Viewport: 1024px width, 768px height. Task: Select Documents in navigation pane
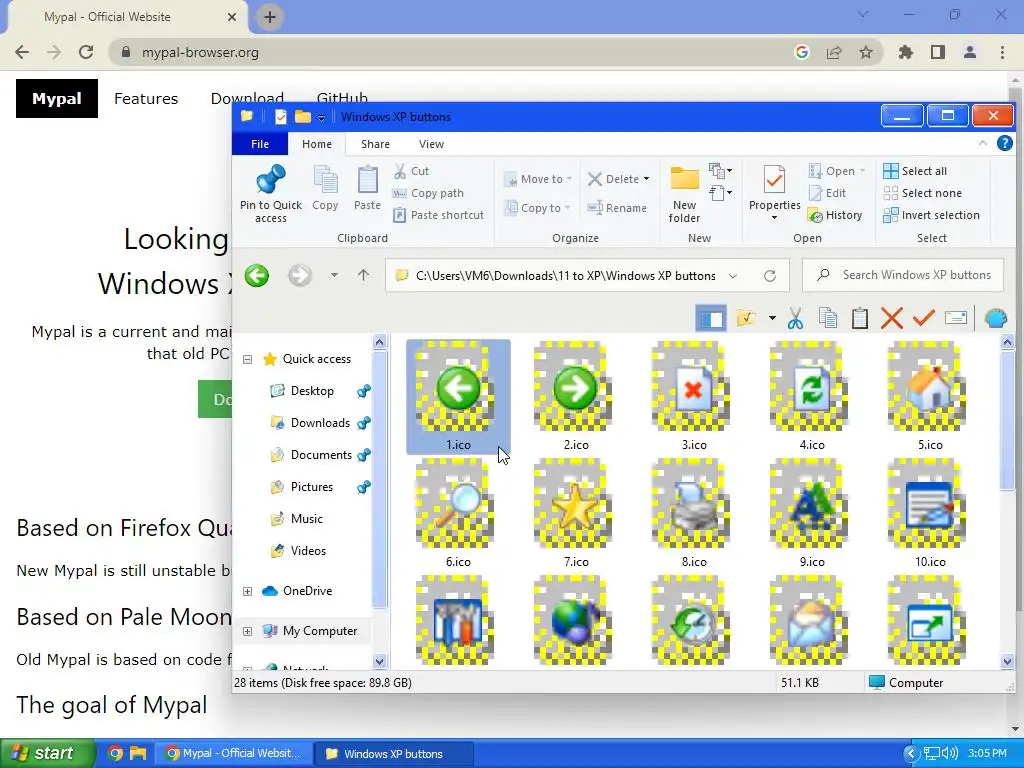click(321, 455)
